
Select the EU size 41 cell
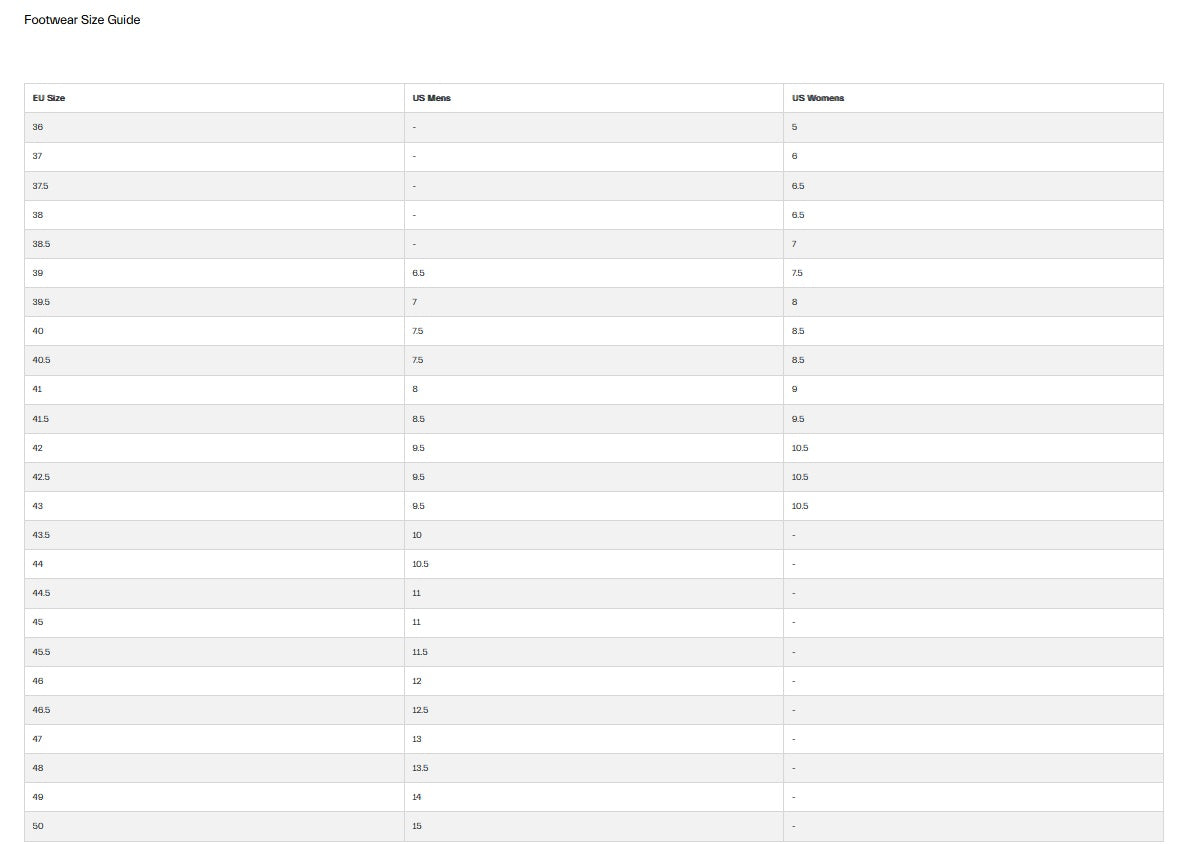[214, 390]
